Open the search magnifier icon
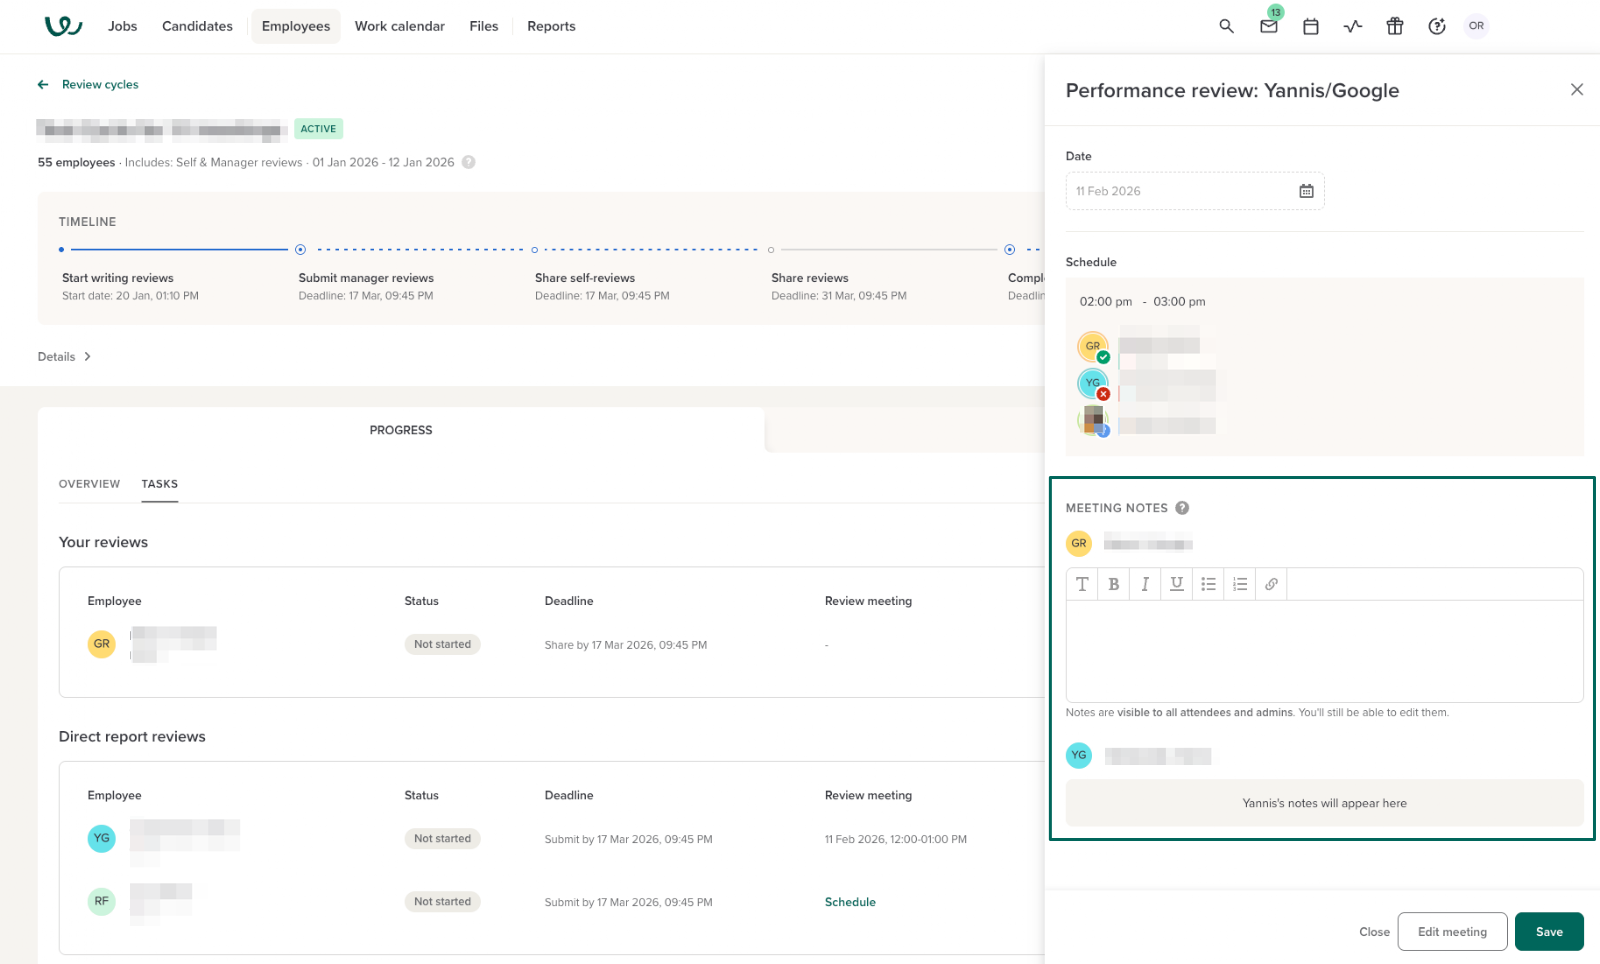1600x964 pixels. [1226, 27]
